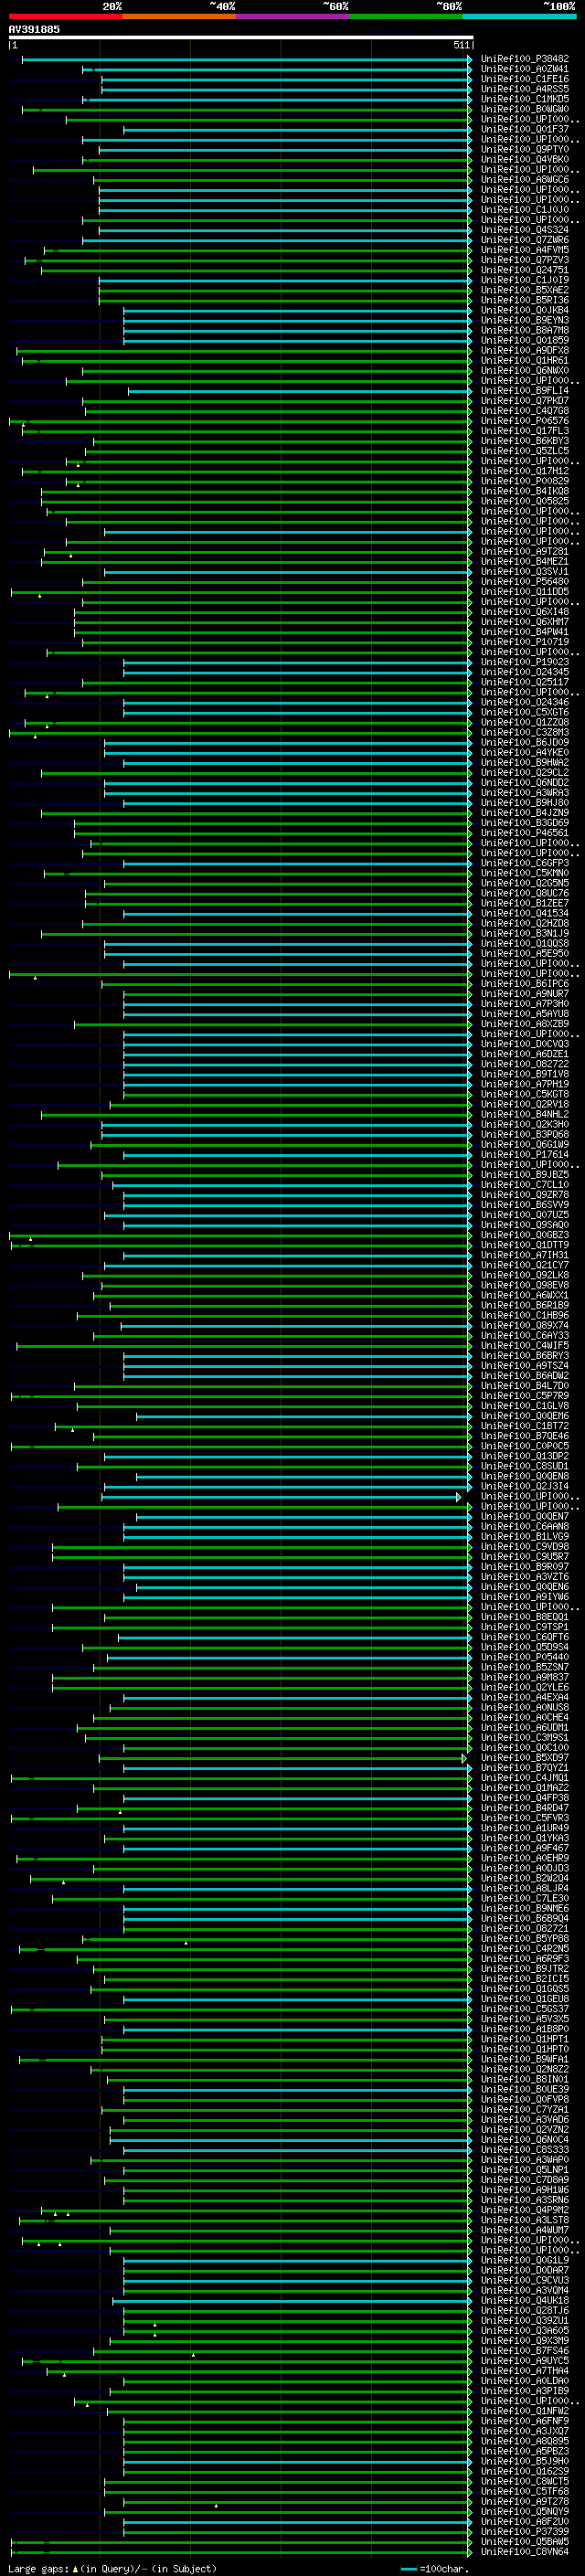Select the UniRef100_A7THA4 label
Image resolution: width=585 pixels, height=2576 pixels.
(x=524, y=2371)
